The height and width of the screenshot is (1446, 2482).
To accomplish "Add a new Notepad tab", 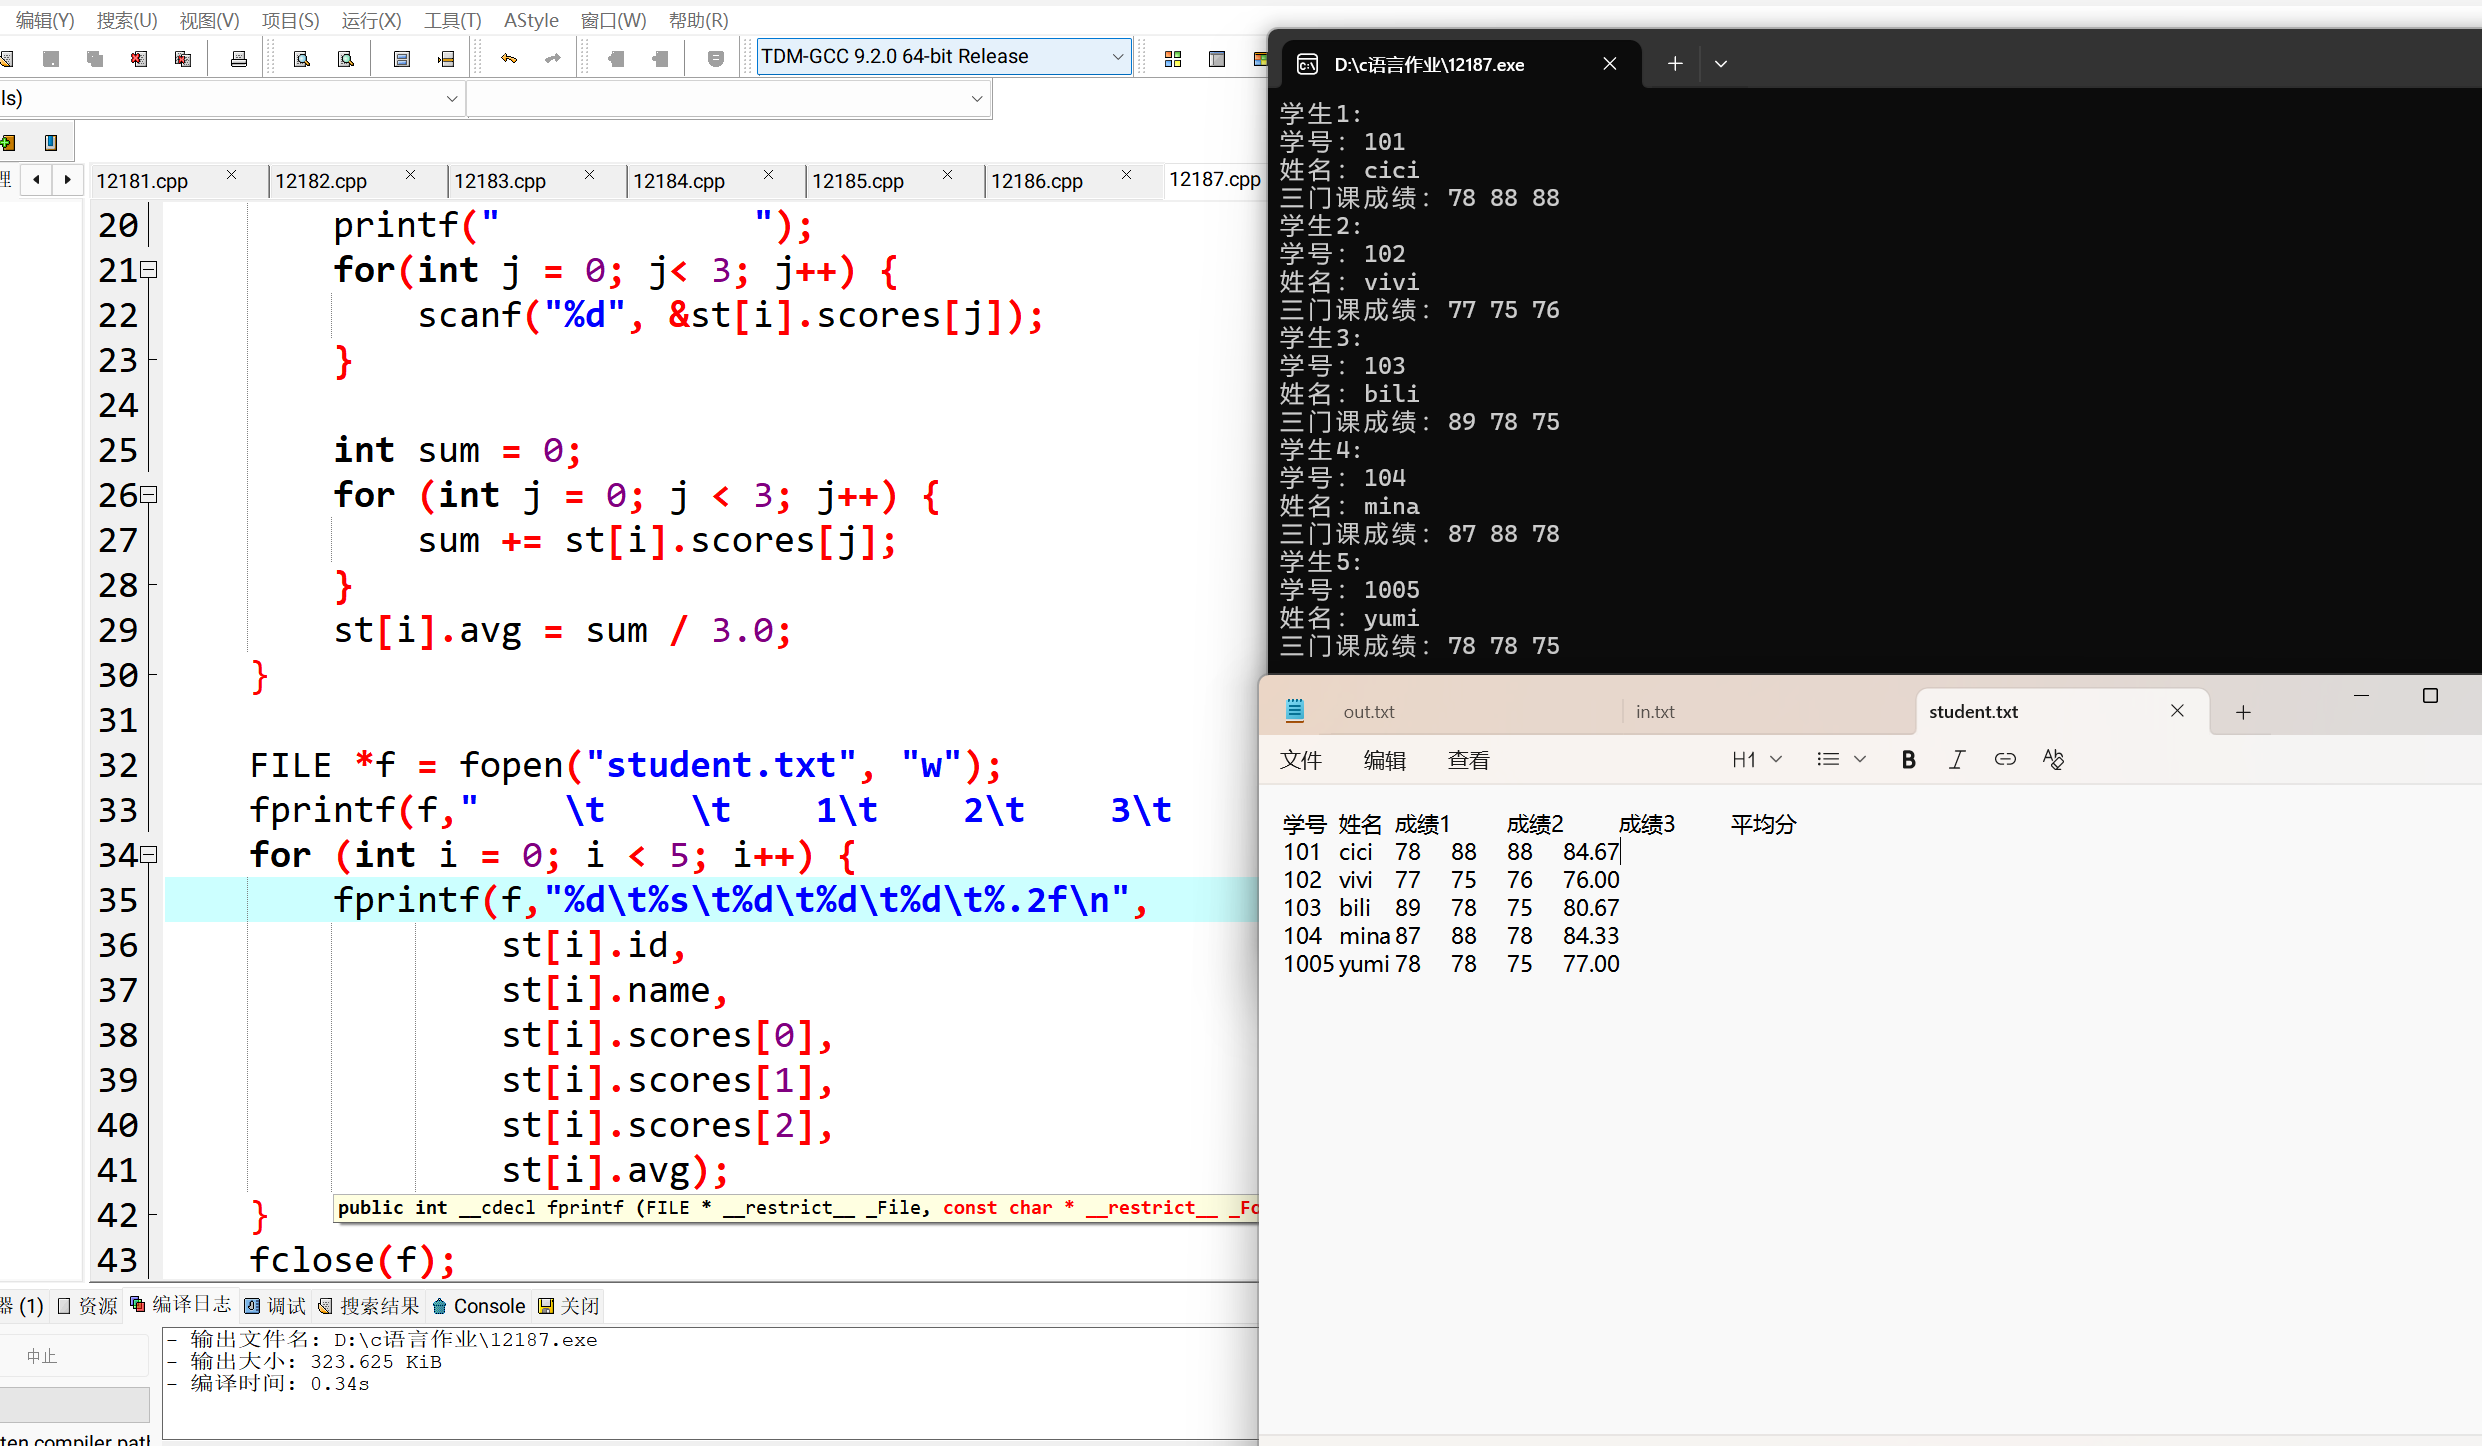I will pyautogui.click(x=2243, y=712).
